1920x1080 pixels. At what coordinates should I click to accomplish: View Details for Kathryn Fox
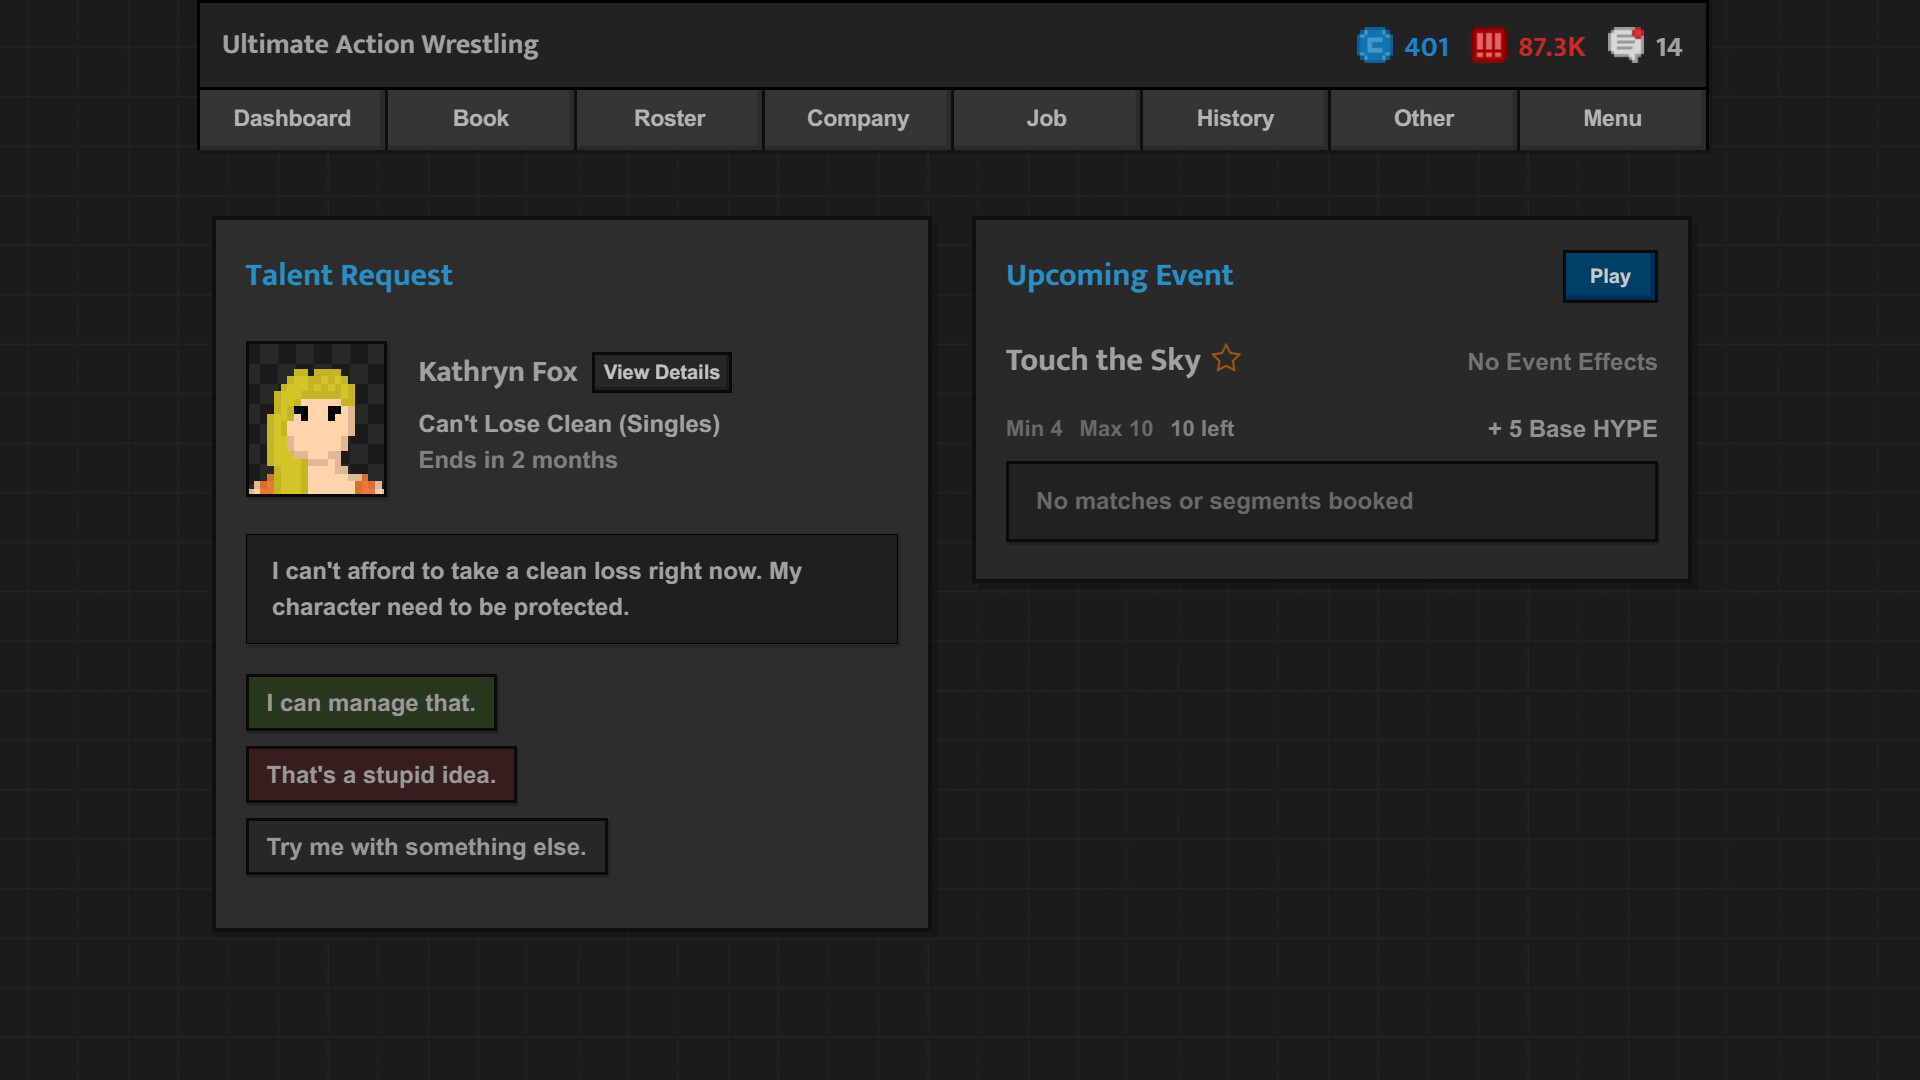click(x=661, y=372)
